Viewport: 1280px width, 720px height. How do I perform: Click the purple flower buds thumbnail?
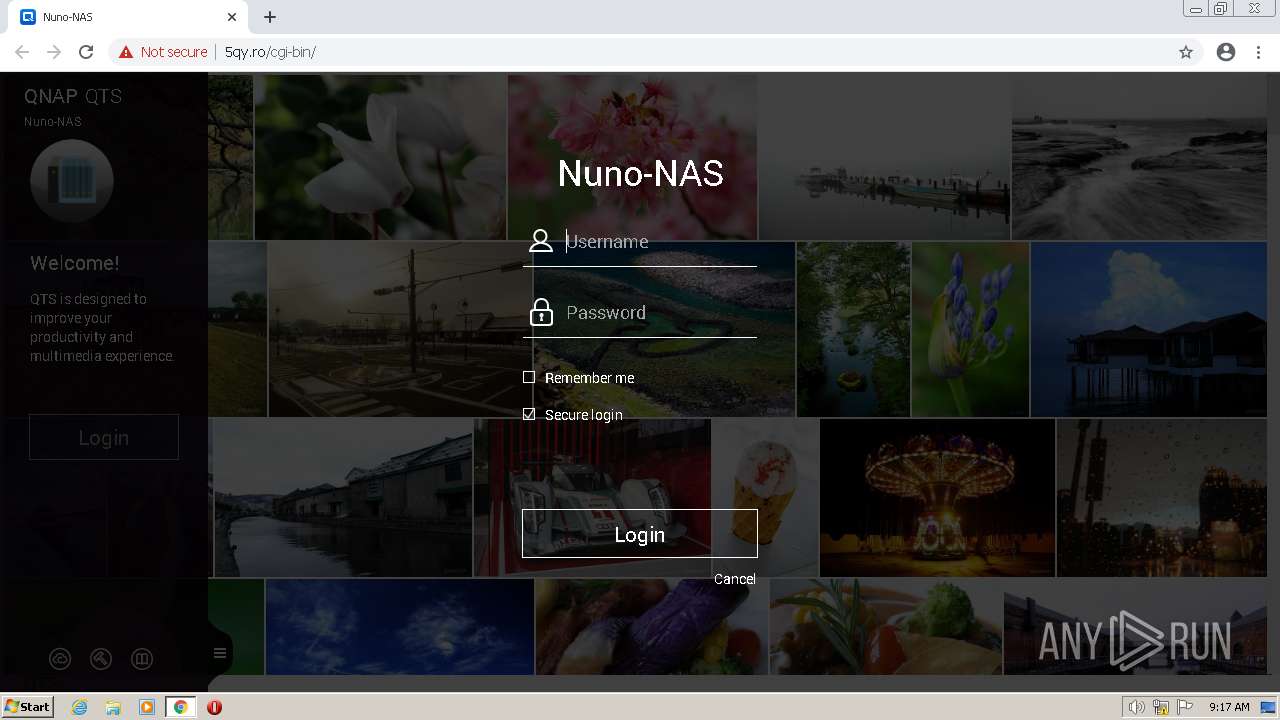pyautogui.click(x=970, y=329)
